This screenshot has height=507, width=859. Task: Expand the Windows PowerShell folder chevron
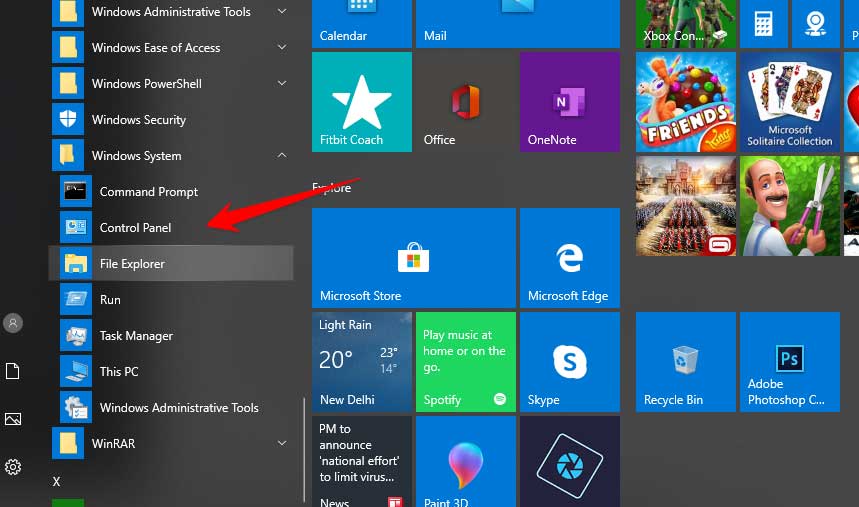pyautogui.click(x=282, y=83)
